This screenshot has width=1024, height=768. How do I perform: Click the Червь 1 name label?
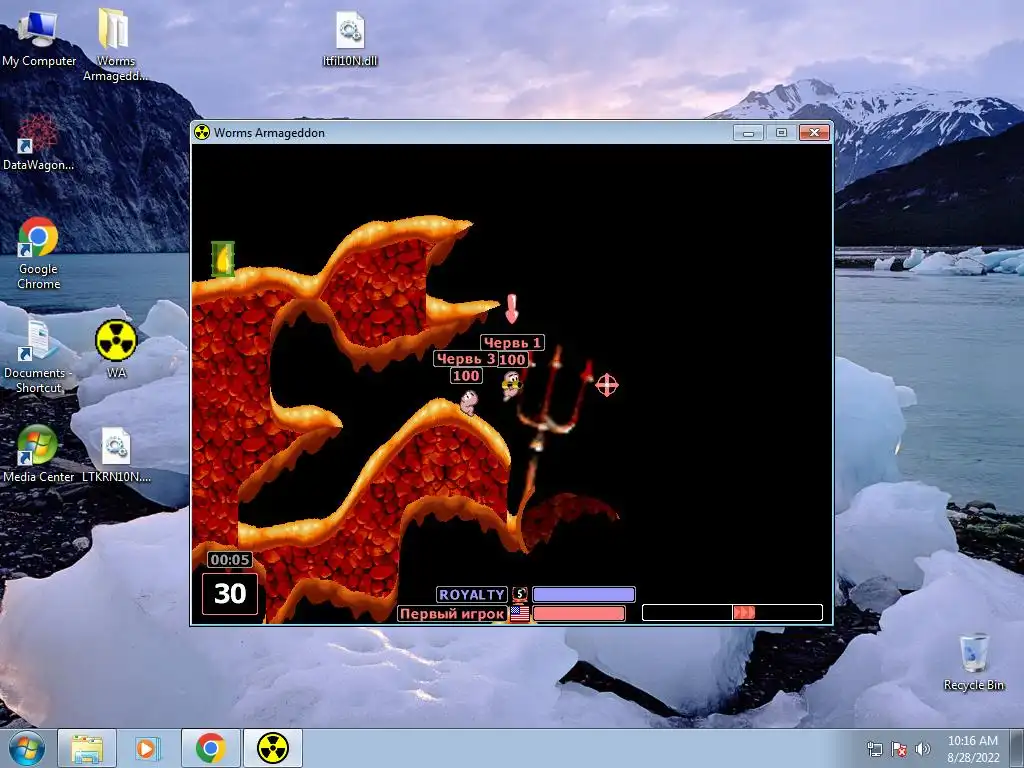[512, 343]
